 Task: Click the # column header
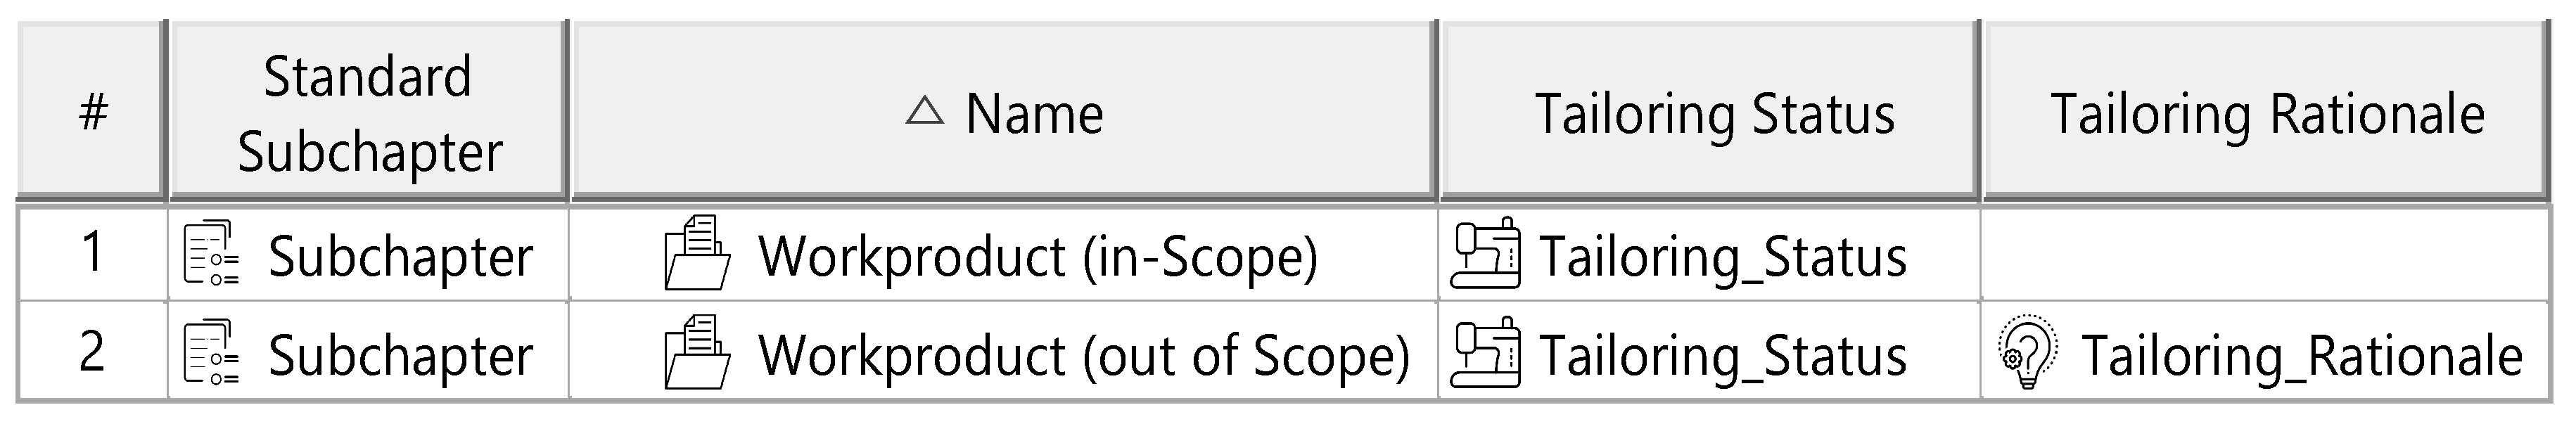tap(92, 113)
